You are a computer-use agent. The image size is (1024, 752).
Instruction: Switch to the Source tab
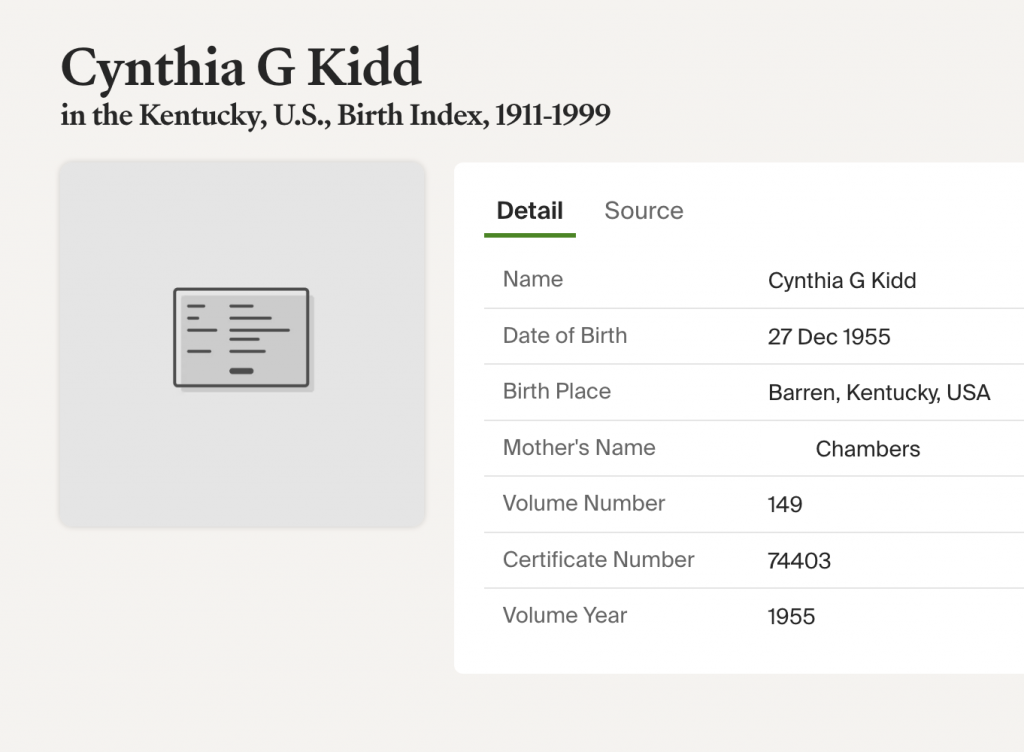[643, 211]
